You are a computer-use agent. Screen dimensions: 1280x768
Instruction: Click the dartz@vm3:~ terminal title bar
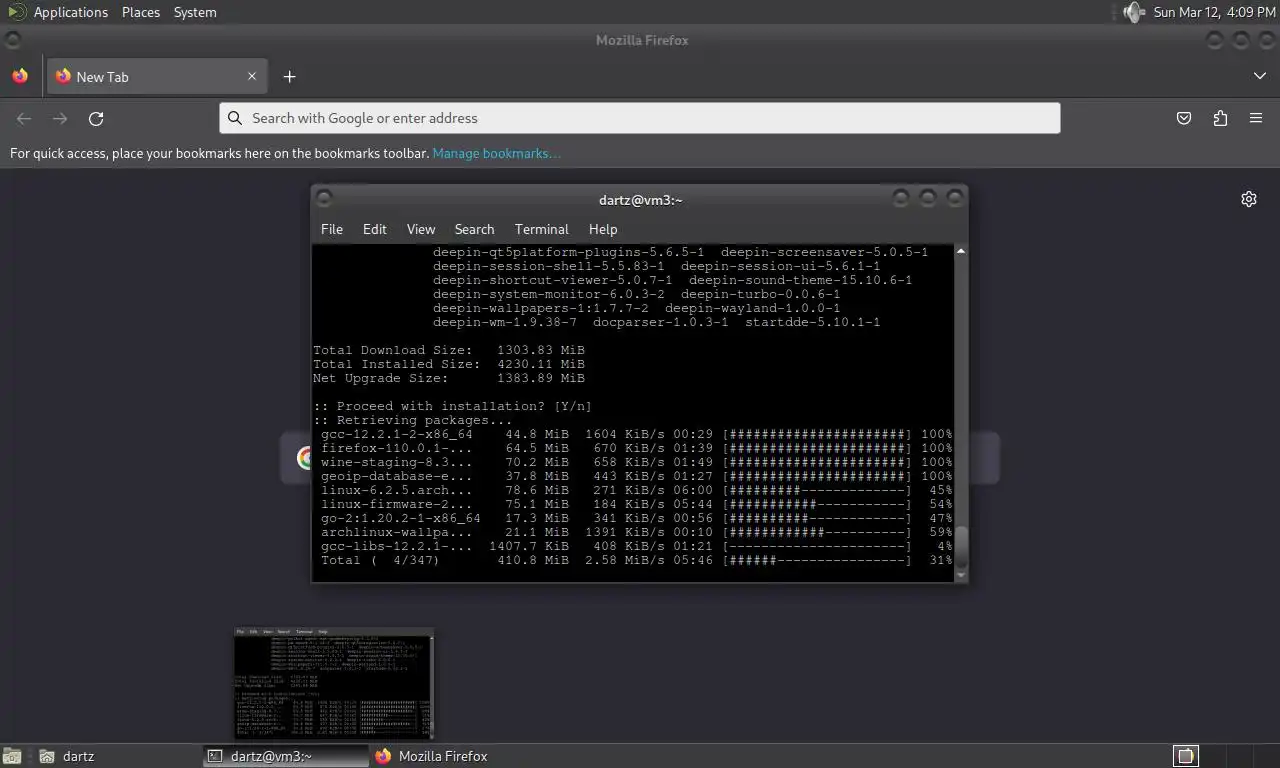640,199
